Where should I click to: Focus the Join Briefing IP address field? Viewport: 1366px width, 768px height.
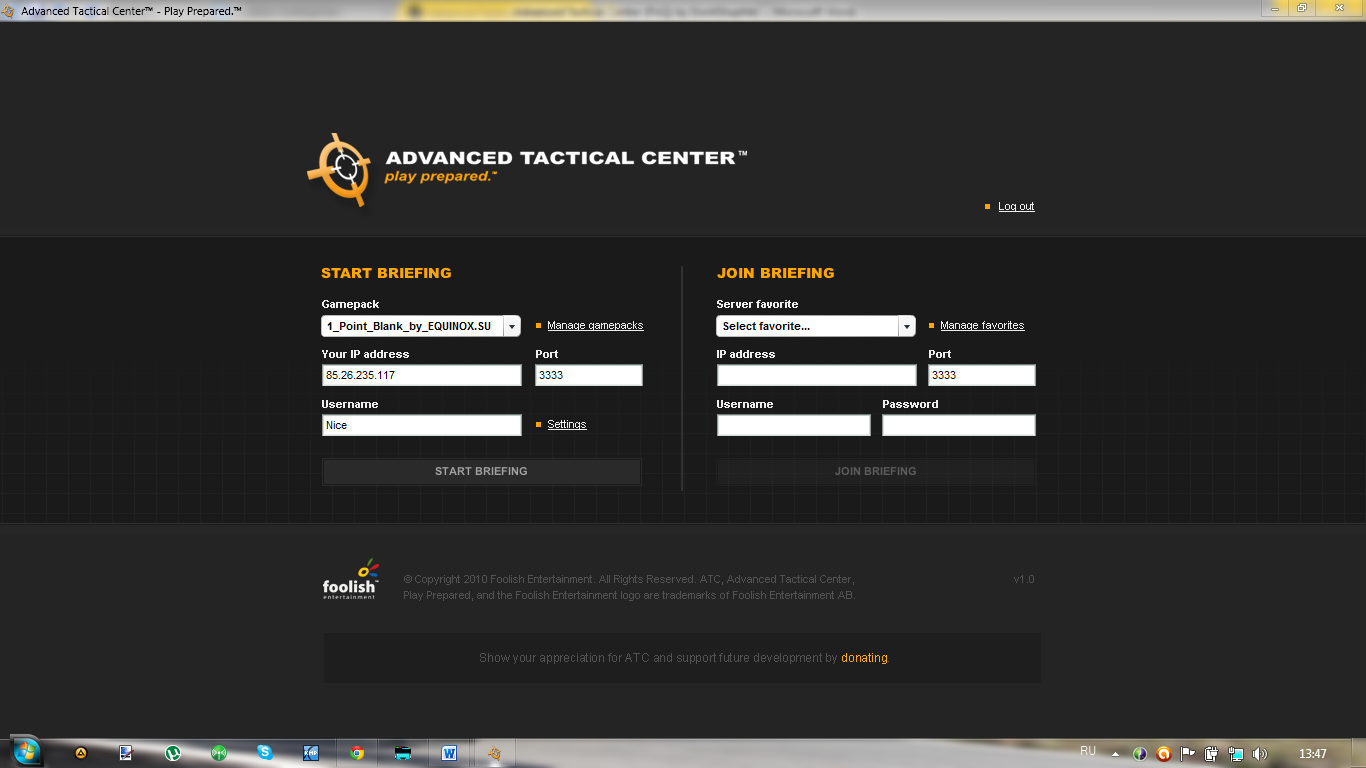pos(816,375)
